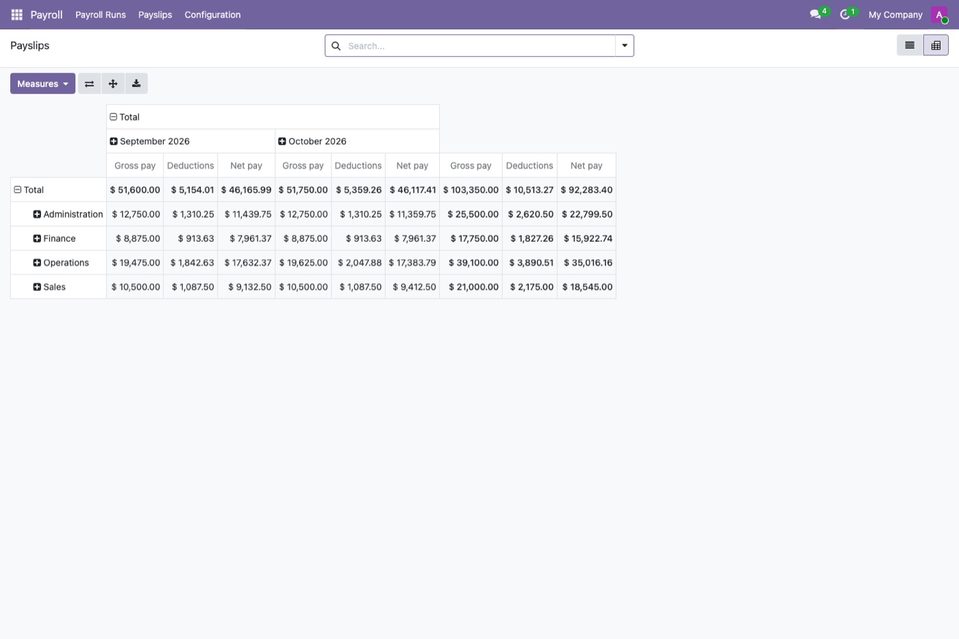Open the conversations chat icon
The image size is (959, 639).
click(x=815, y=15)
